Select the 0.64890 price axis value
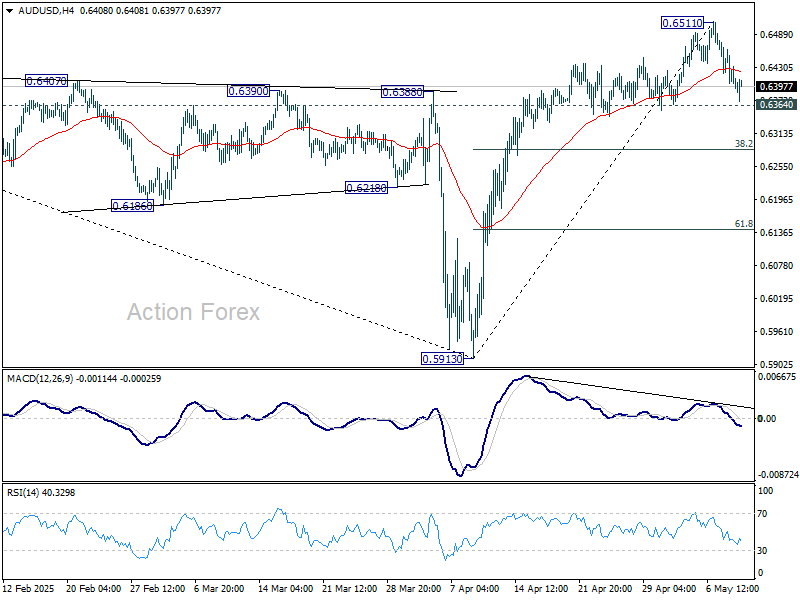 777,35
